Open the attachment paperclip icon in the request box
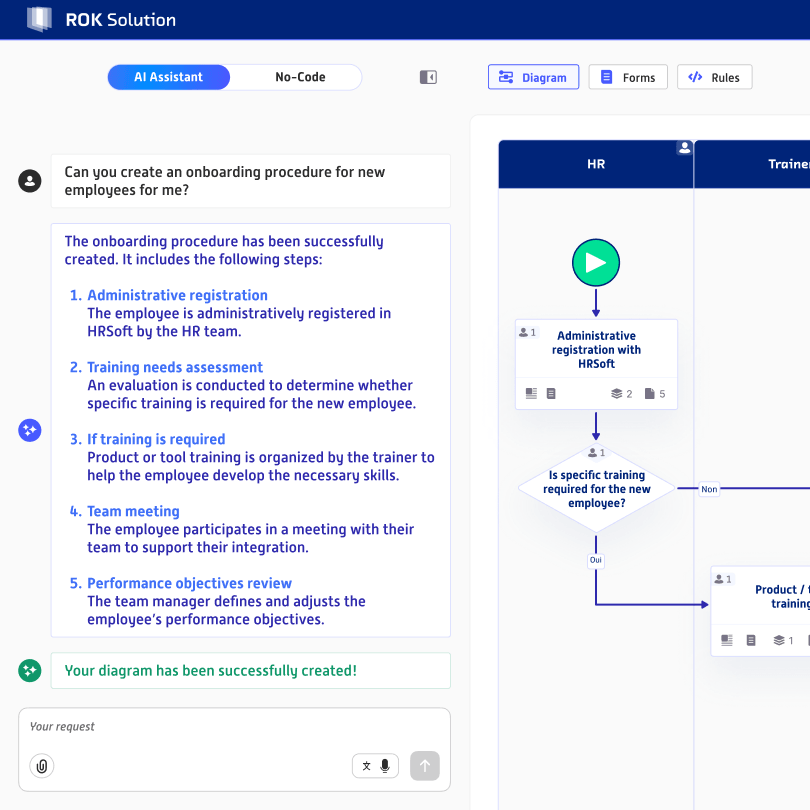 (41, 766)
